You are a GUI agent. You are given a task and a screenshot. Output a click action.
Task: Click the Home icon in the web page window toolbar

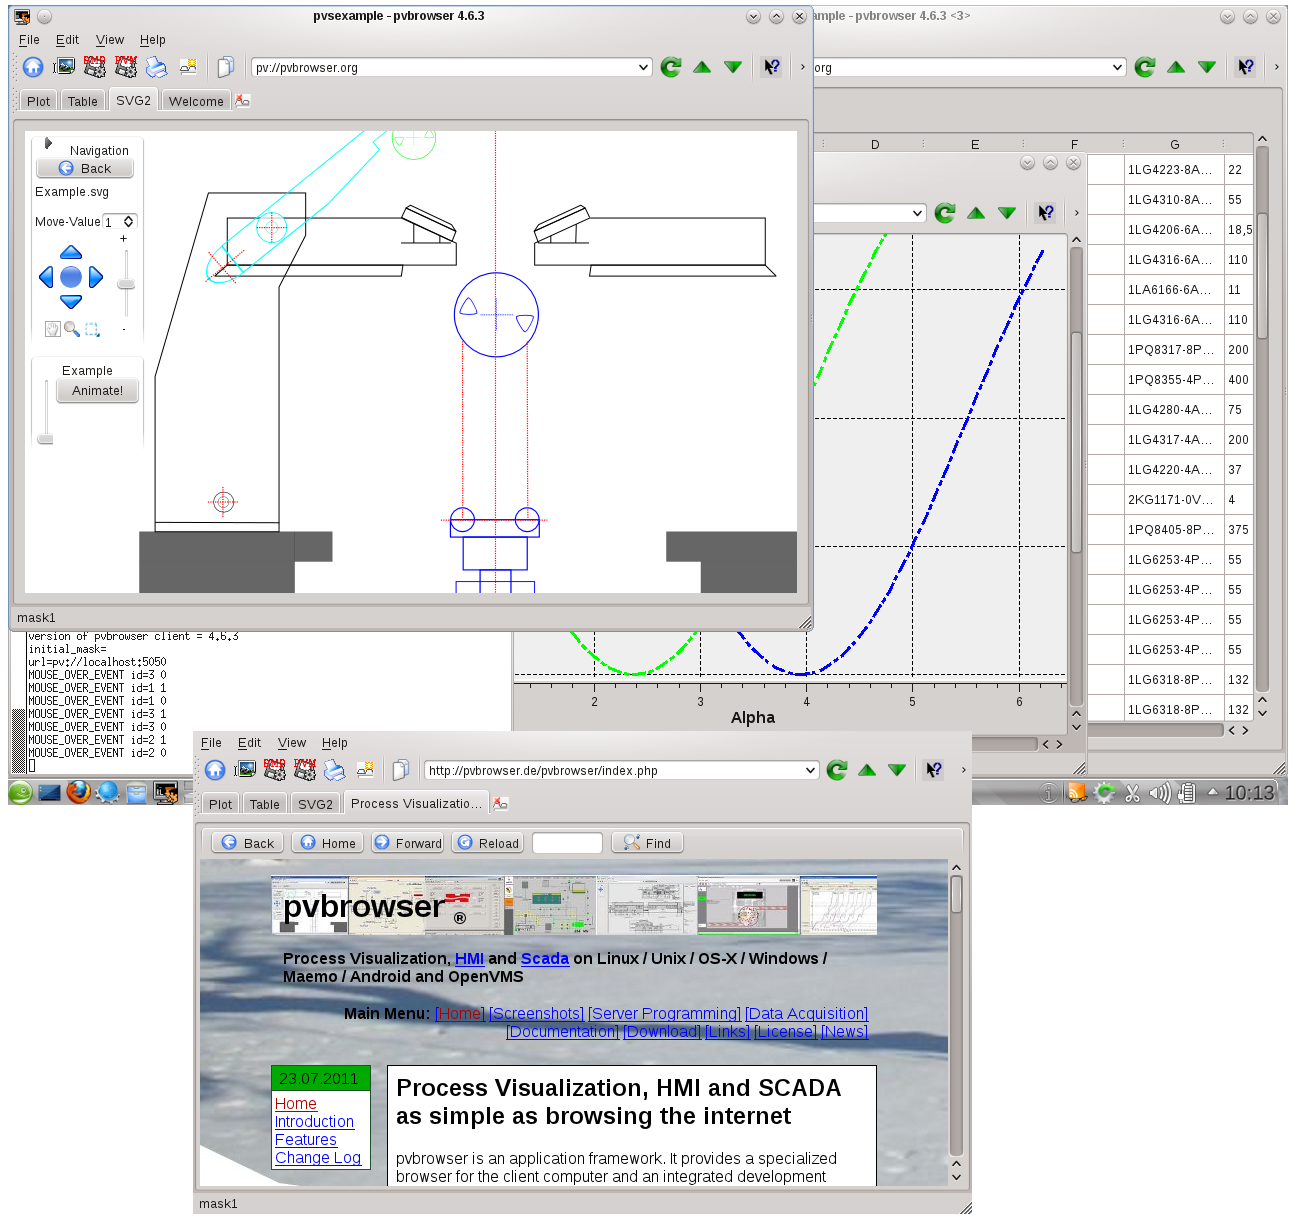click(215, 770)
